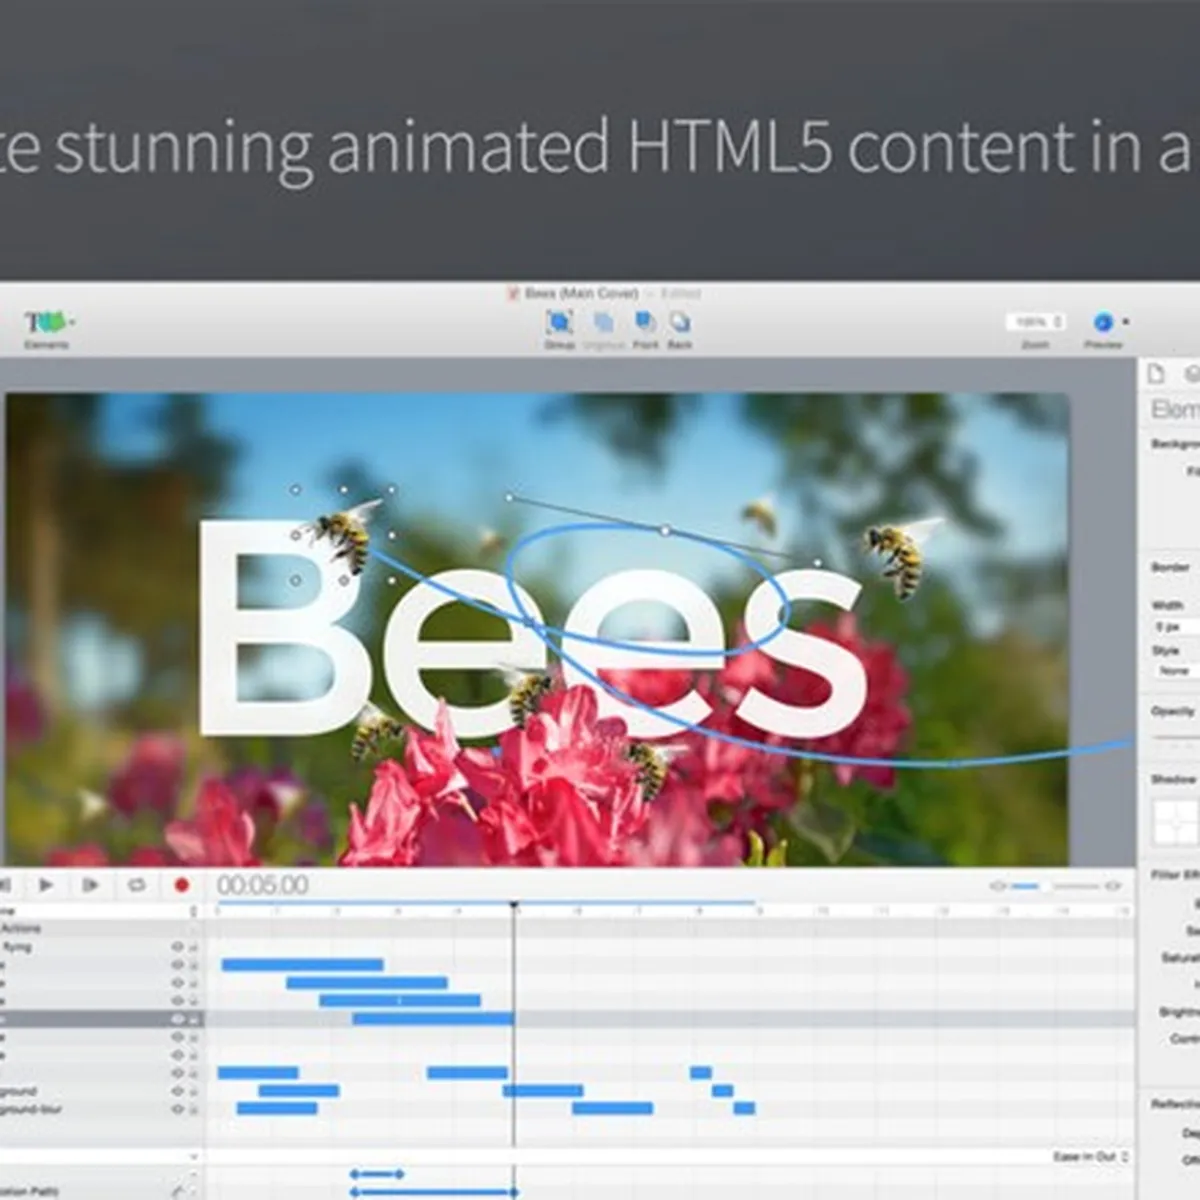Click the motion path point atop the loop
Screen dimensions: 1200x1200
click(666, 531)
